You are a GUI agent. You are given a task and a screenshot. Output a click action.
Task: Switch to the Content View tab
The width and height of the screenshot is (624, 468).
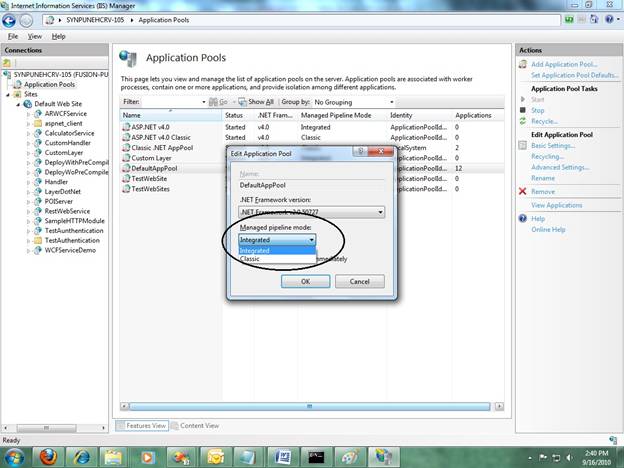click(195, 426)
